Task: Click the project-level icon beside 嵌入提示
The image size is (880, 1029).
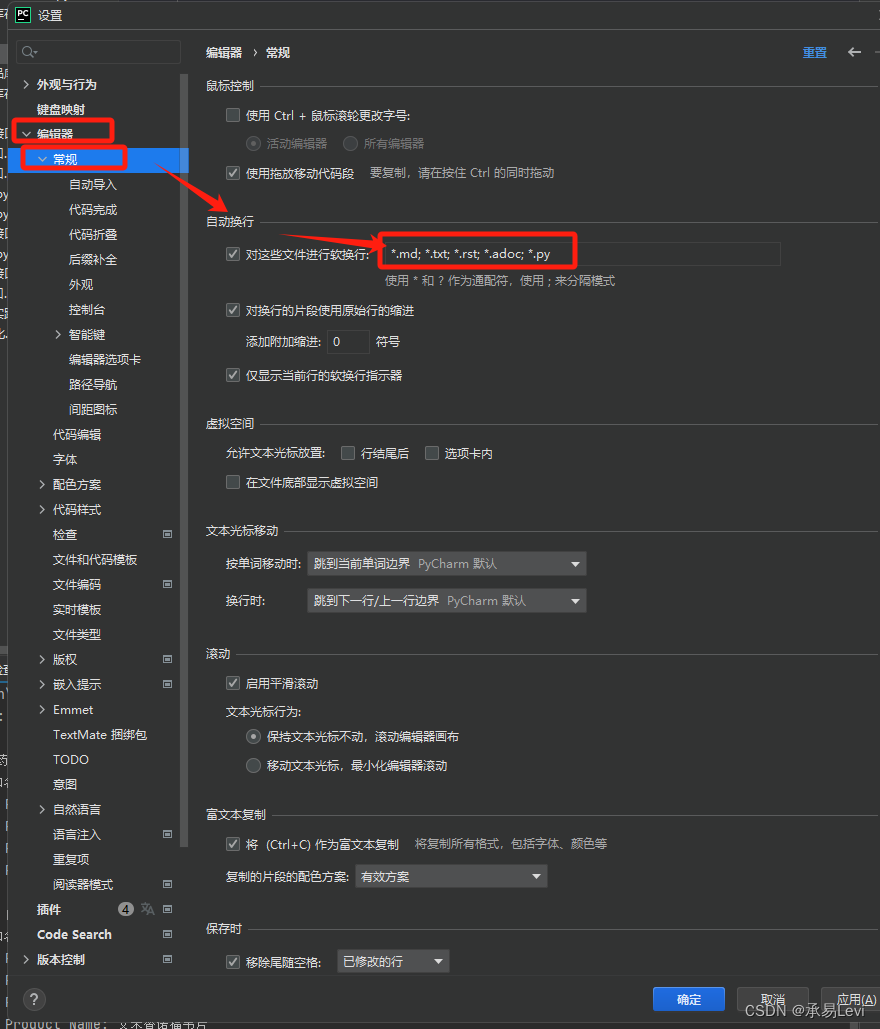Action: coord(167,684)
